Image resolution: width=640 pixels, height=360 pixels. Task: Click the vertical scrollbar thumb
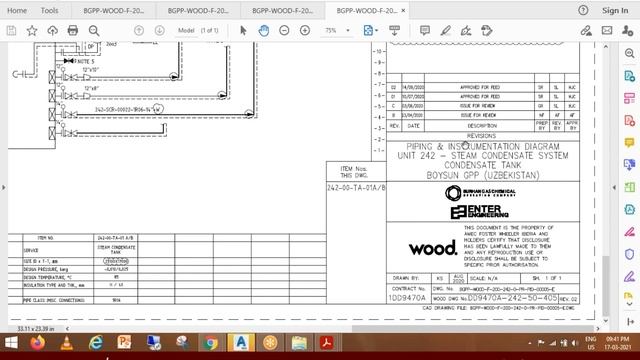pyautogui.click(x=606, y=285)
